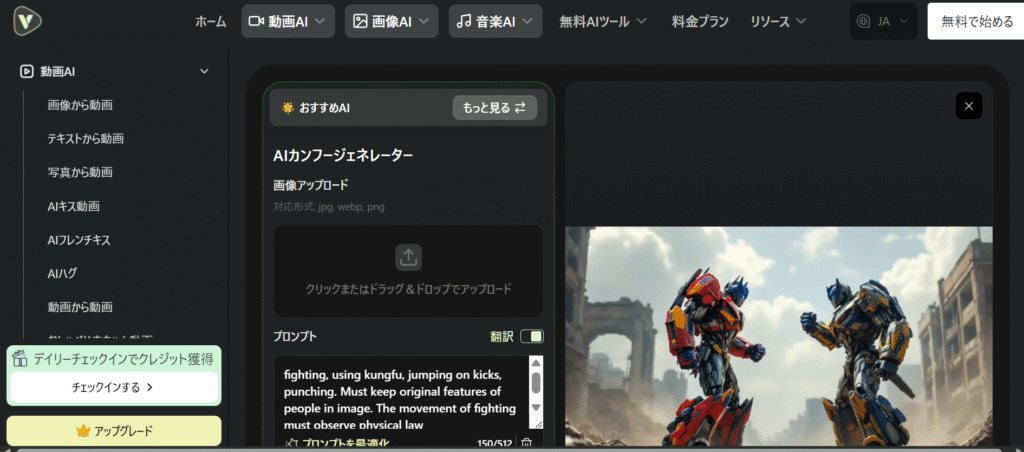Expand the 無料AIツール dropdown
The width and height of the screenshot is (1024, 452).
click(x=641, y=22)
